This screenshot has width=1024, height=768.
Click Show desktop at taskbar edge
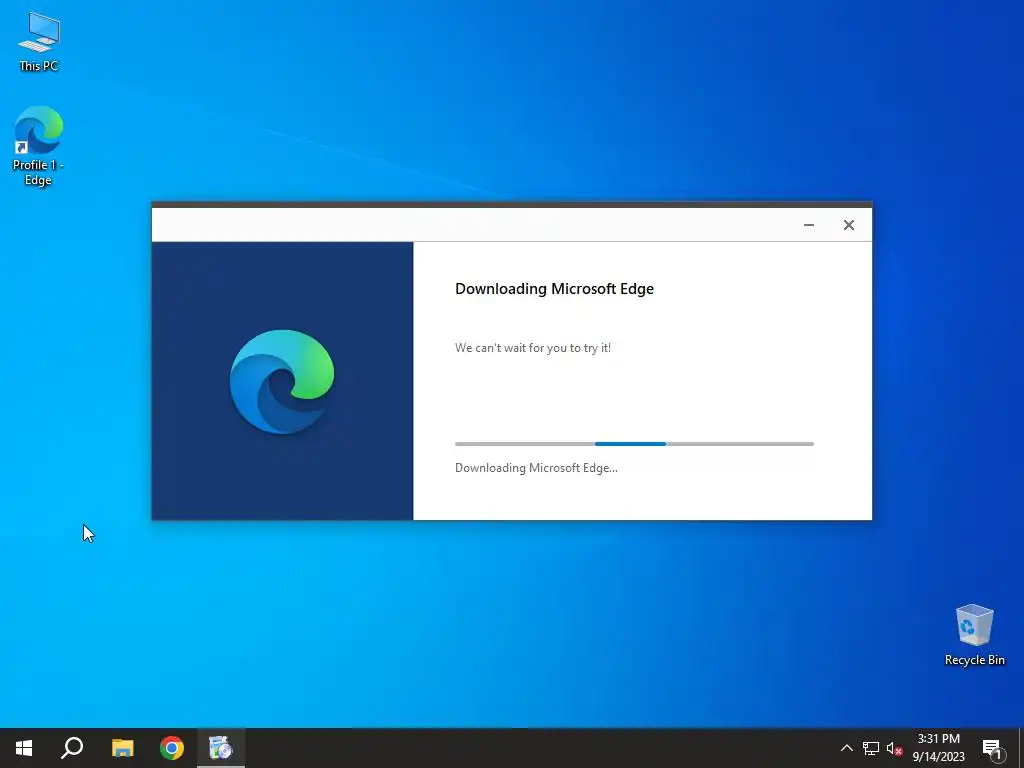point(1021,748)
